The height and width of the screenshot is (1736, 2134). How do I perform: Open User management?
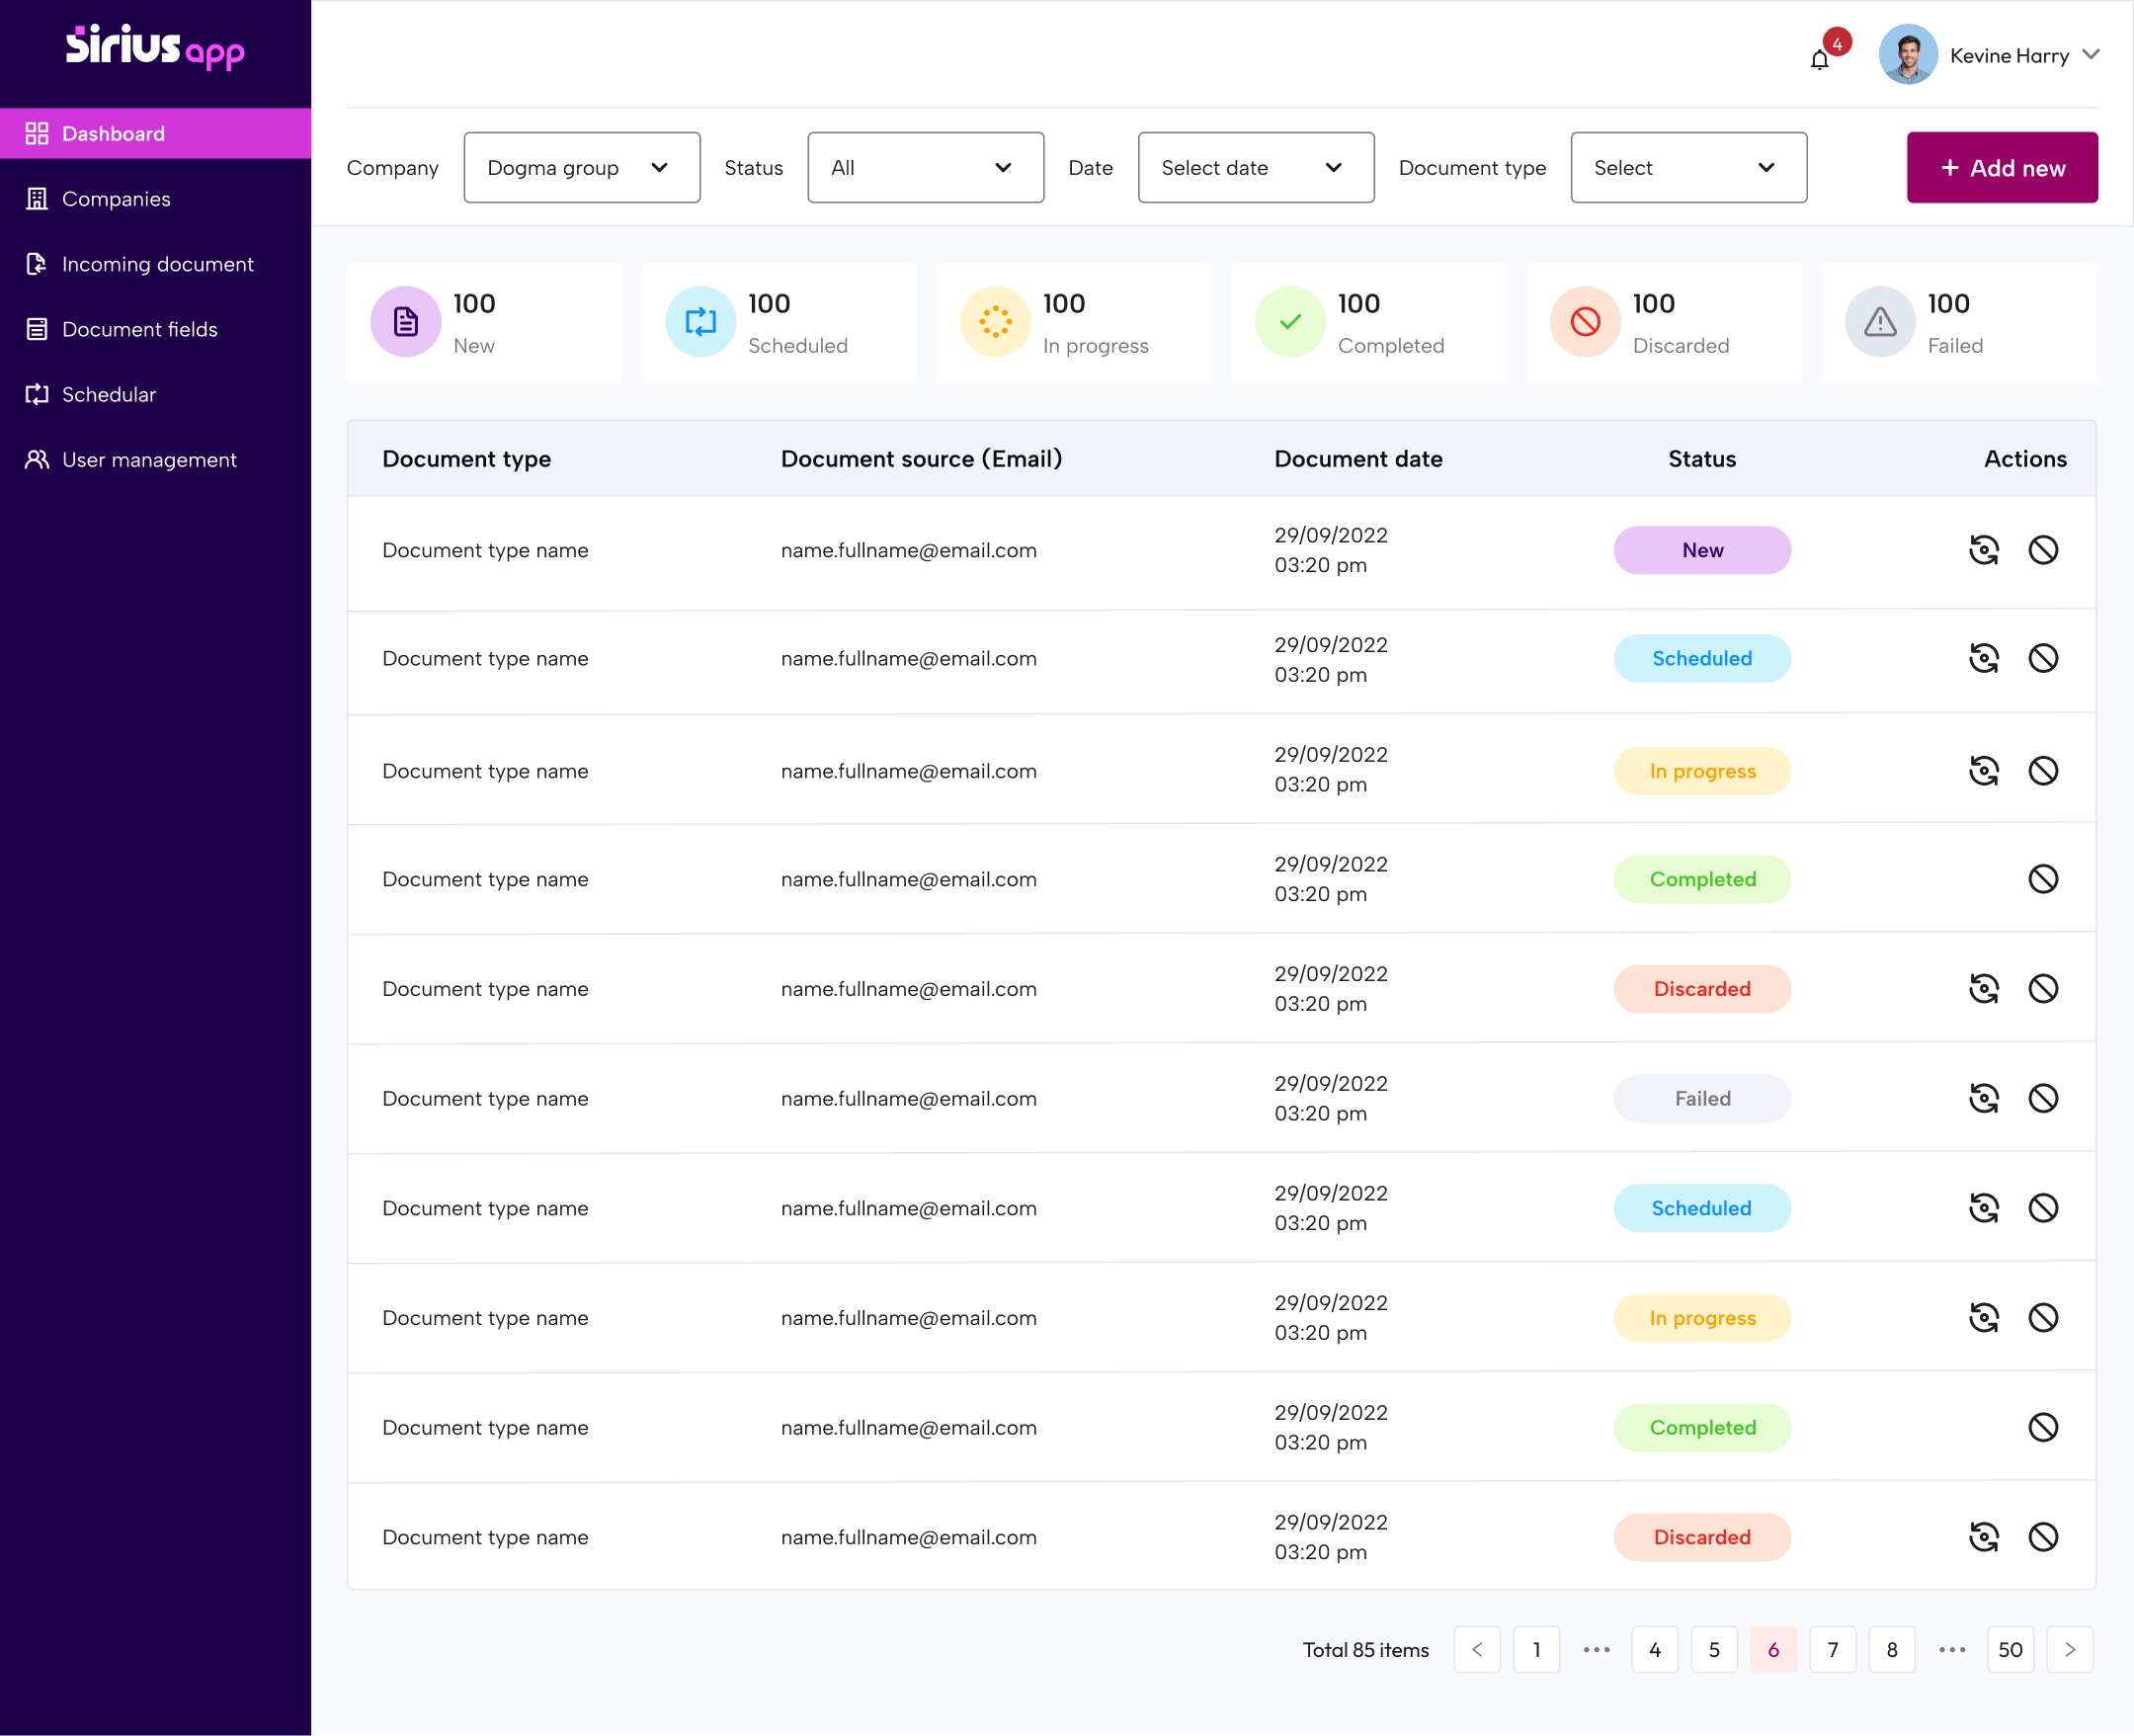coord(148,459)
